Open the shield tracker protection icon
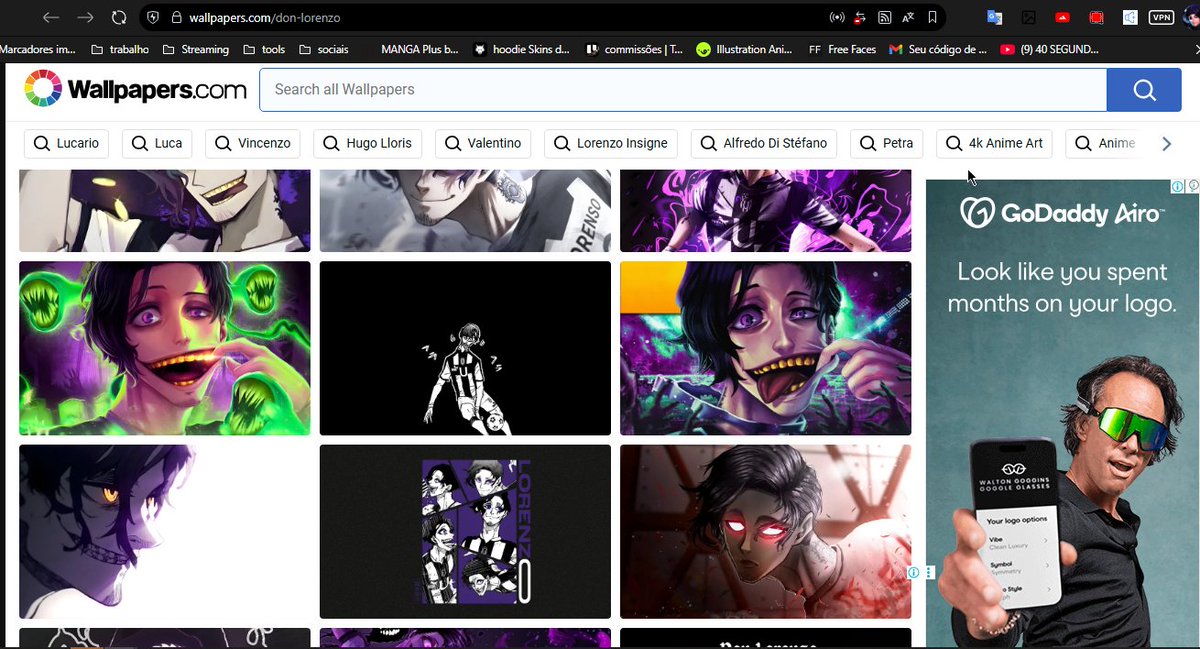This screenshot has width=1200, height=649. 153,17
